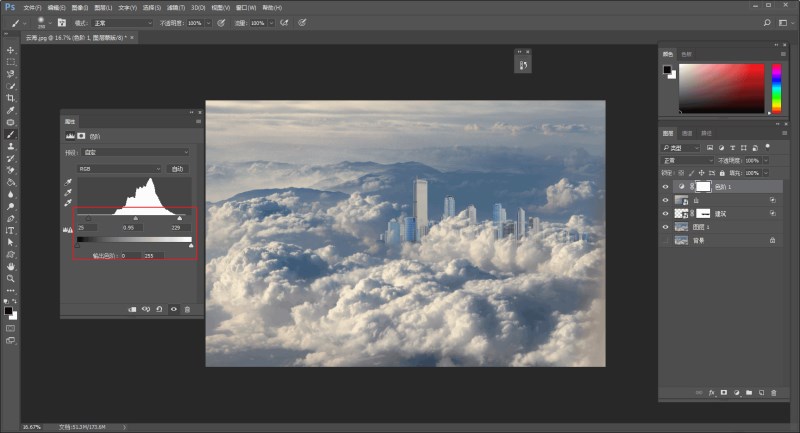Select the Hand tool
The width and height of the screenshot is (800, 433).
click(11, 267)
